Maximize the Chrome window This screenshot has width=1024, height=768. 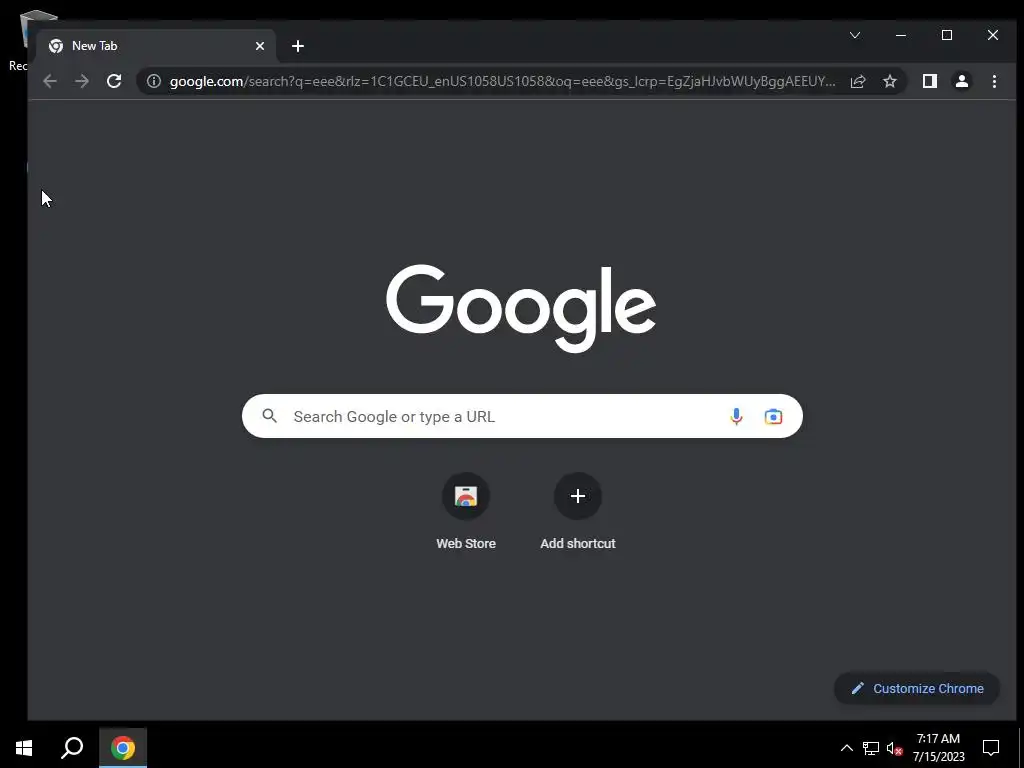(947, 35)
